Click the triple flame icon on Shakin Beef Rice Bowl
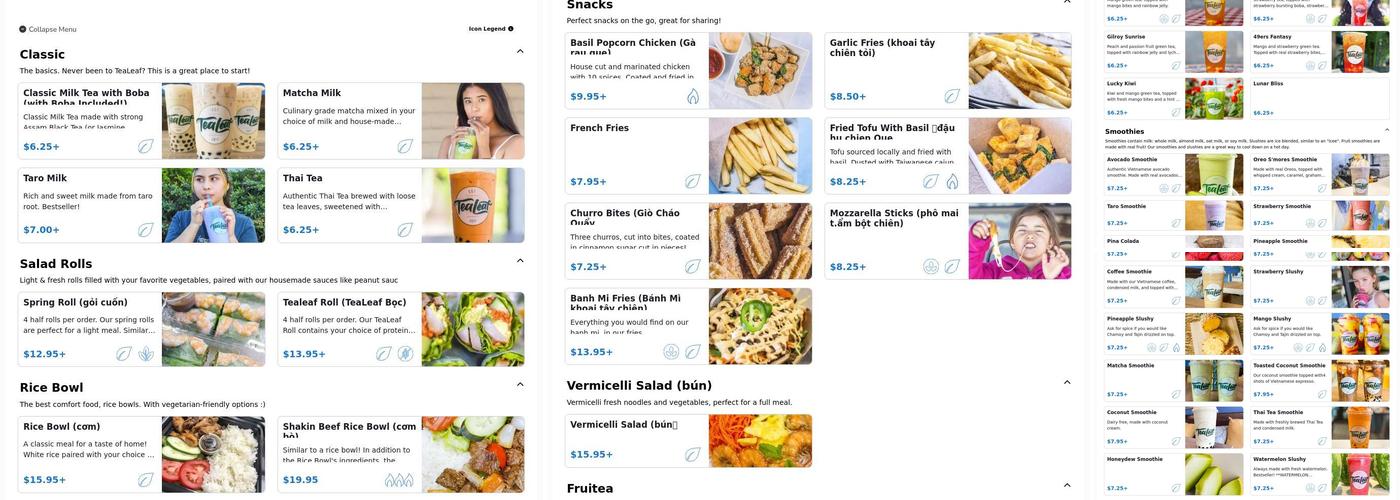The image size is (1400, 500). click(399, 480)
